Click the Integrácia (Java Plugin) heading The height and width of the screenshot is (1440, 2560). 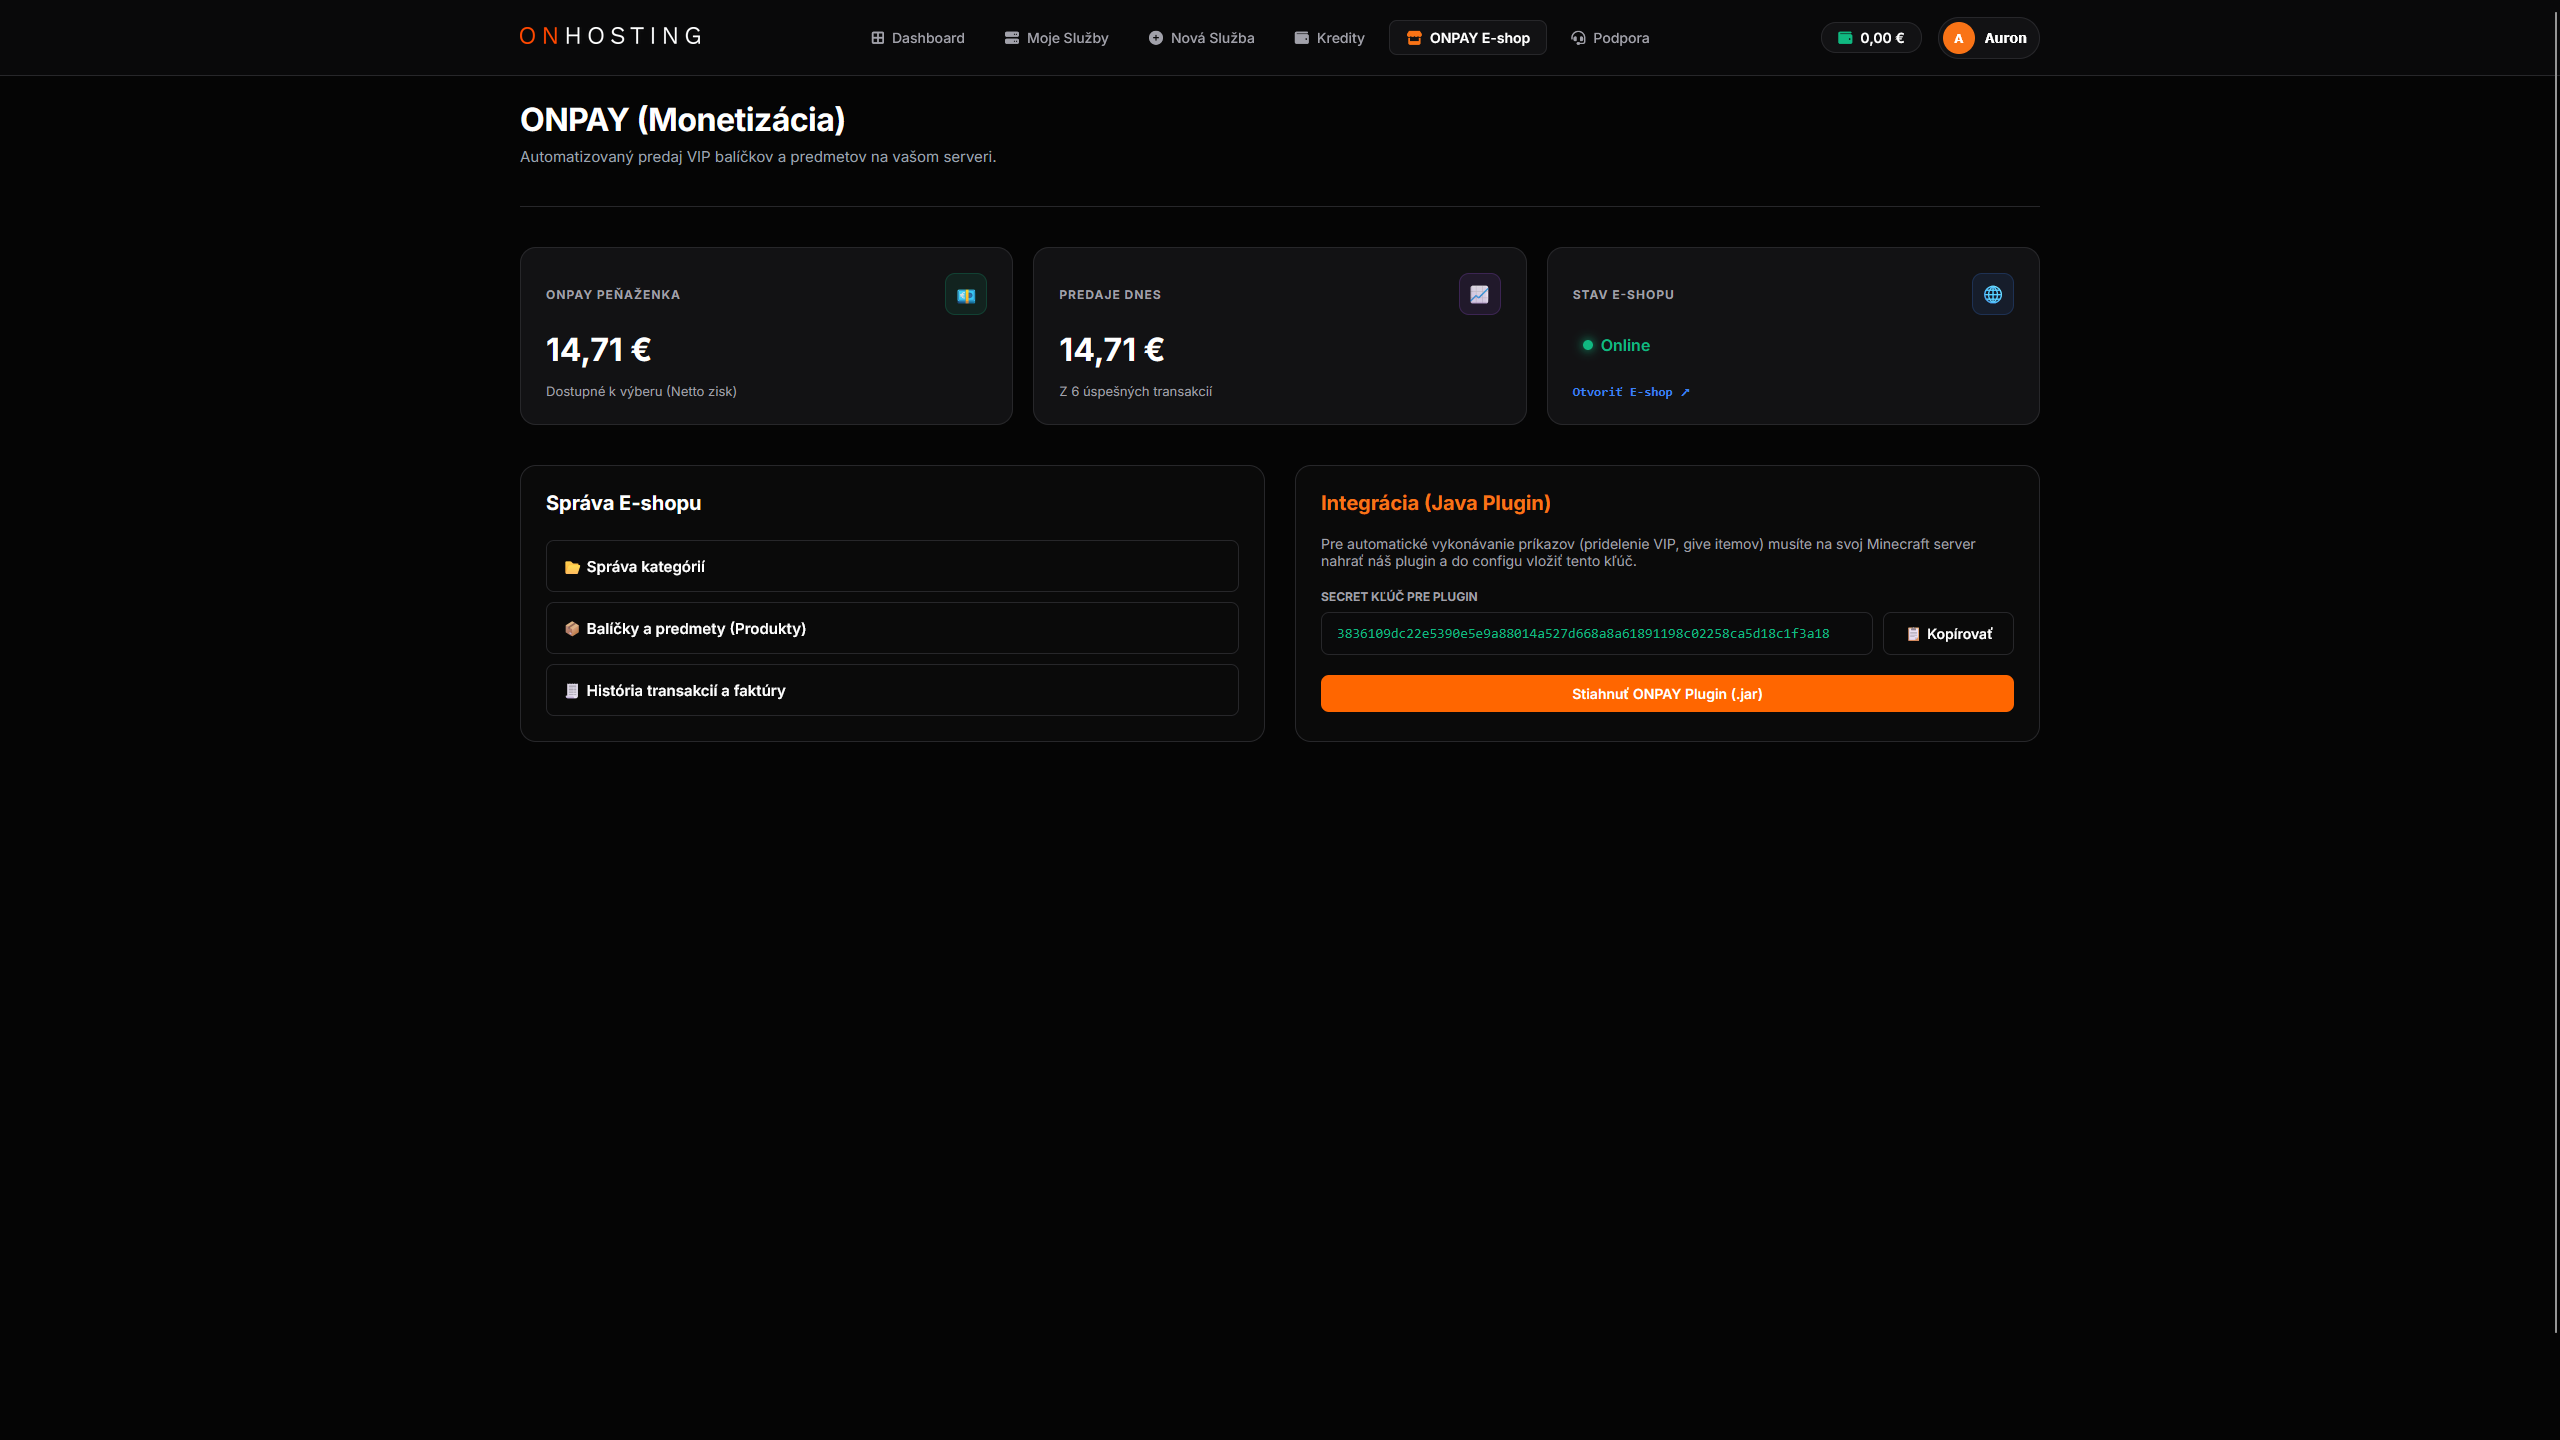point(1435,503)
